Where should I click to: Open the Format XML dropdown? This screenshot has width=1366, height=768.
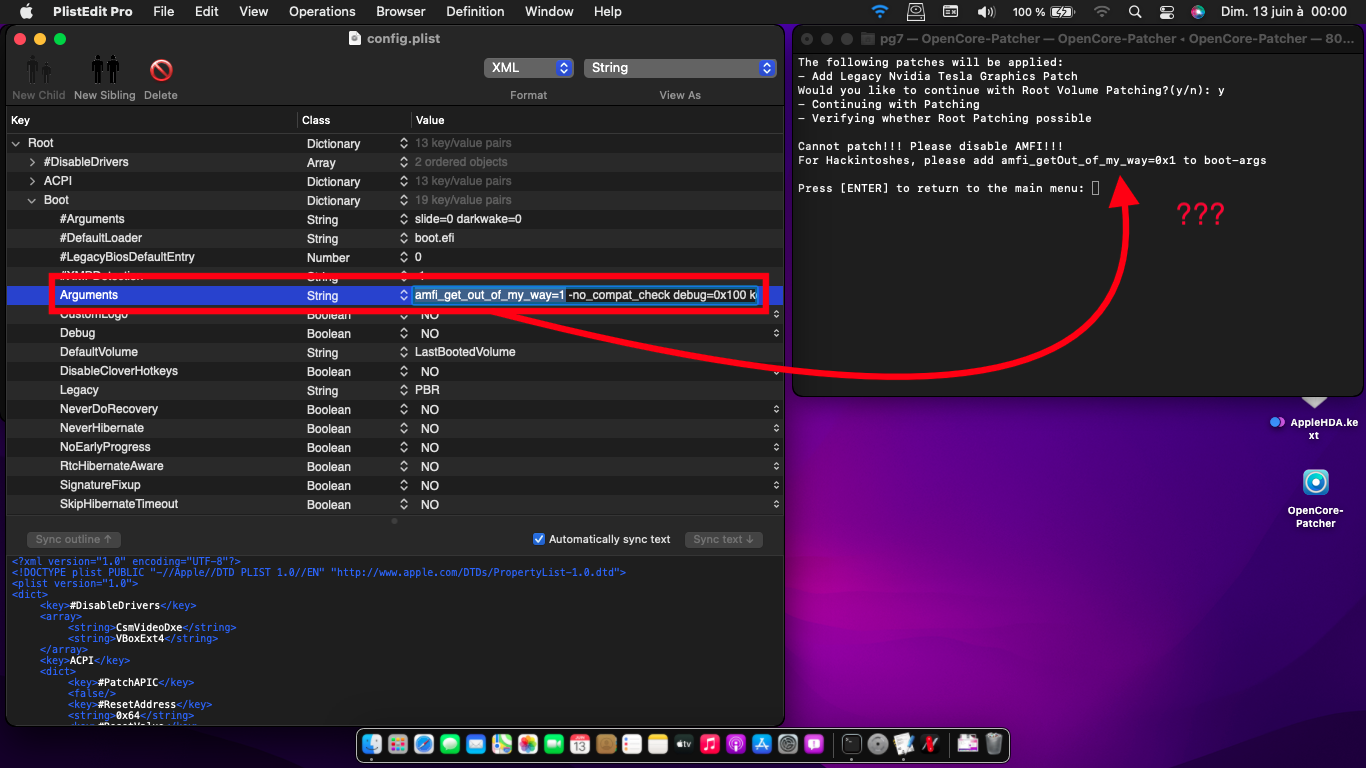click(x=528, y=68)
